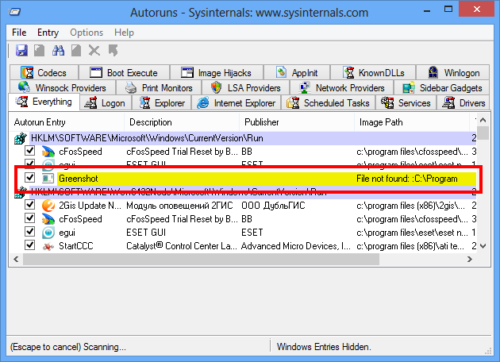Switch to the Image Hijacks tab
Image resolution: width=500 pixels, height=362 pixels.
pyautogui.click(x=216, y=72)
